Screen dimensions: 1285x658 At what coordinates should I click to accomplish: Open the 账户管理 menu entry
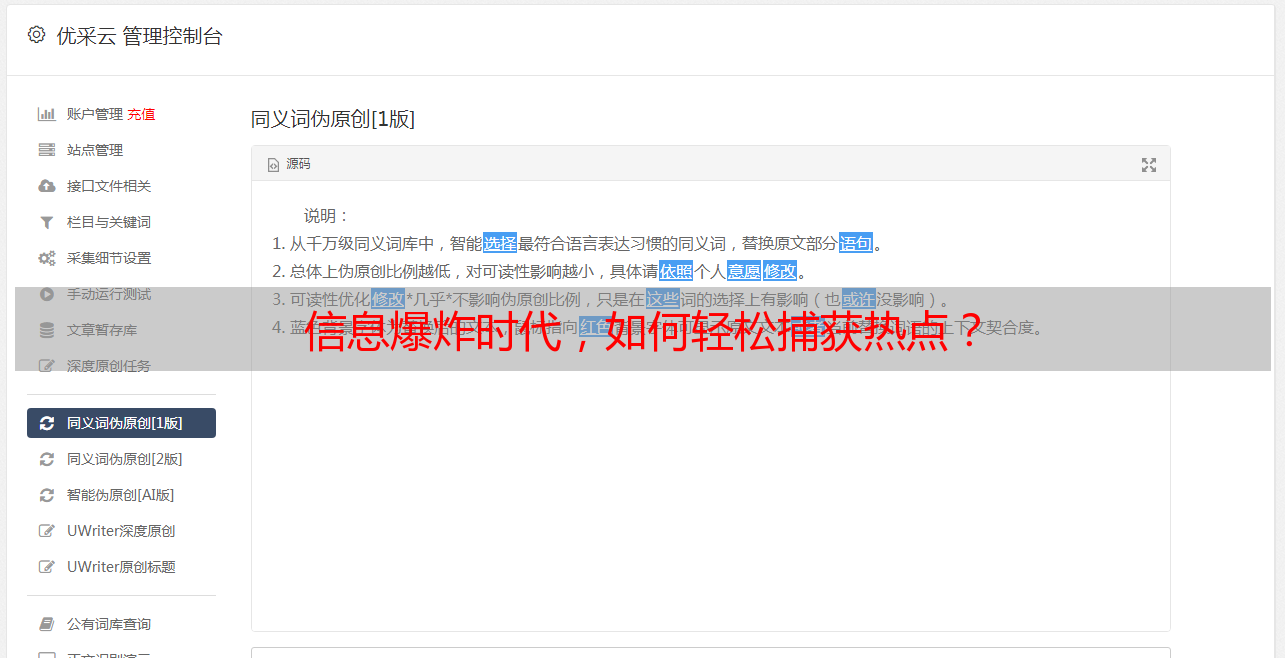(94, 114)
